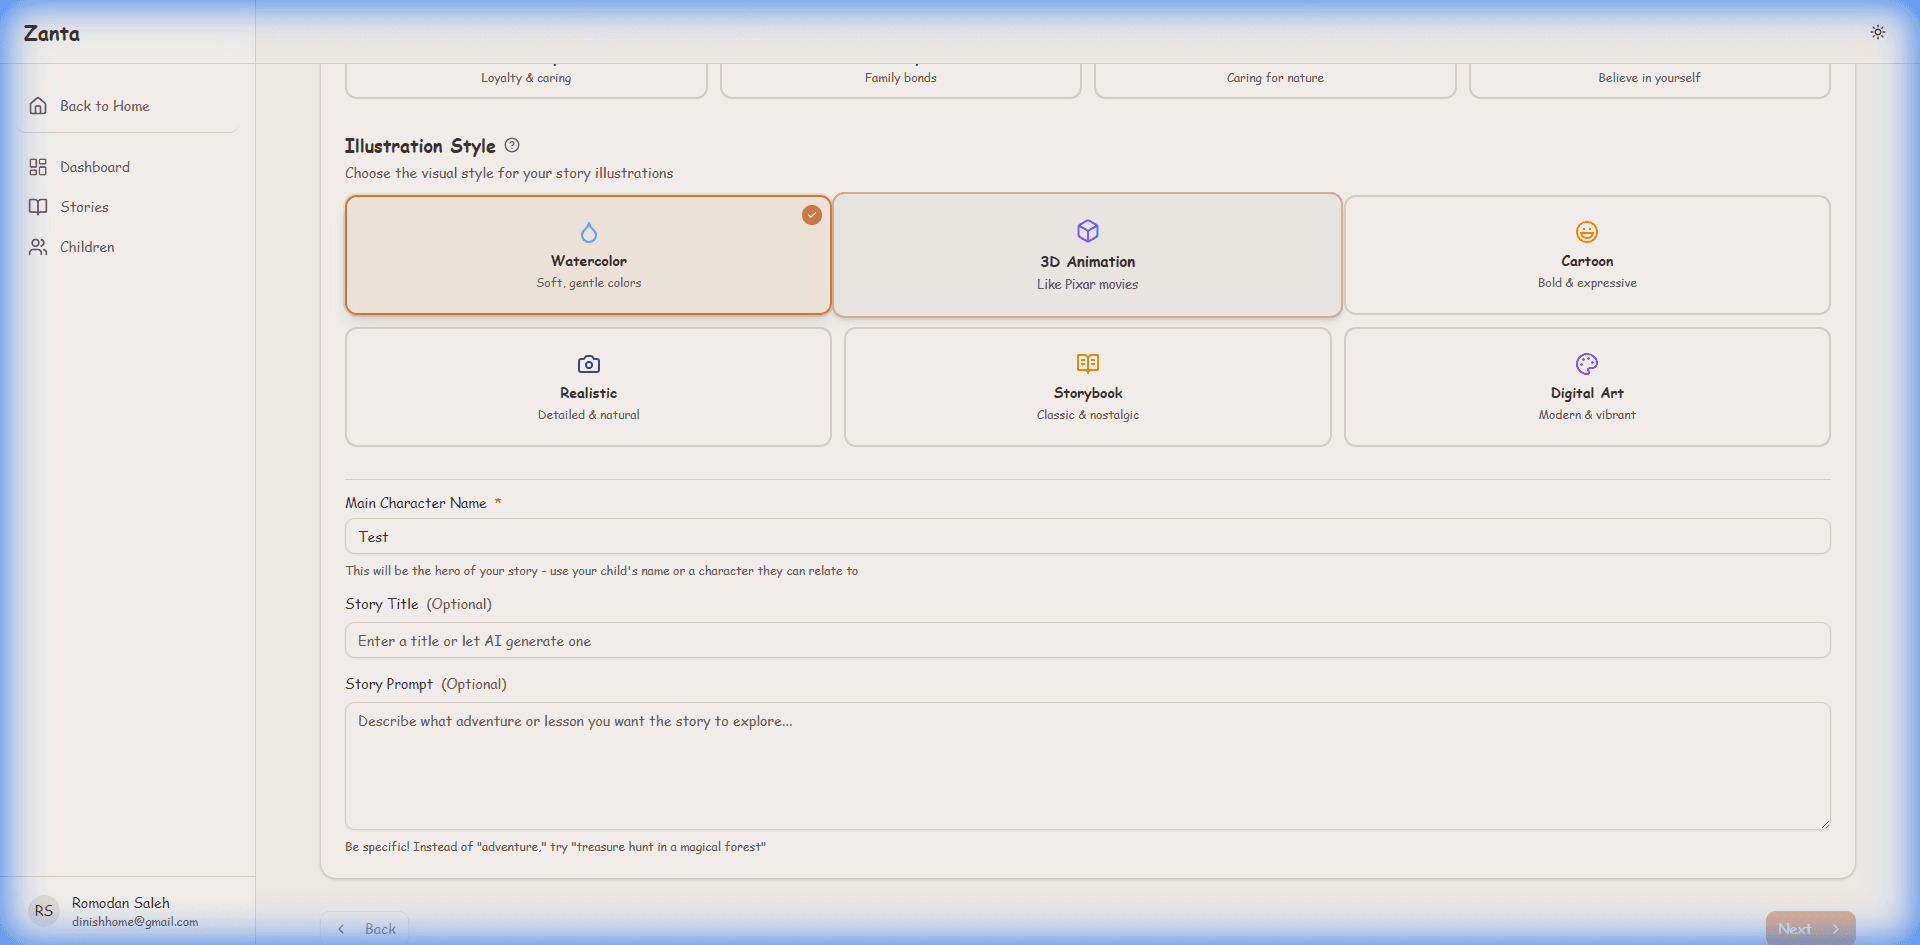1920x945 pixels.
Task: Click the Storybook open book icon
Action: pyautogui.click(x=1087, y=363)
